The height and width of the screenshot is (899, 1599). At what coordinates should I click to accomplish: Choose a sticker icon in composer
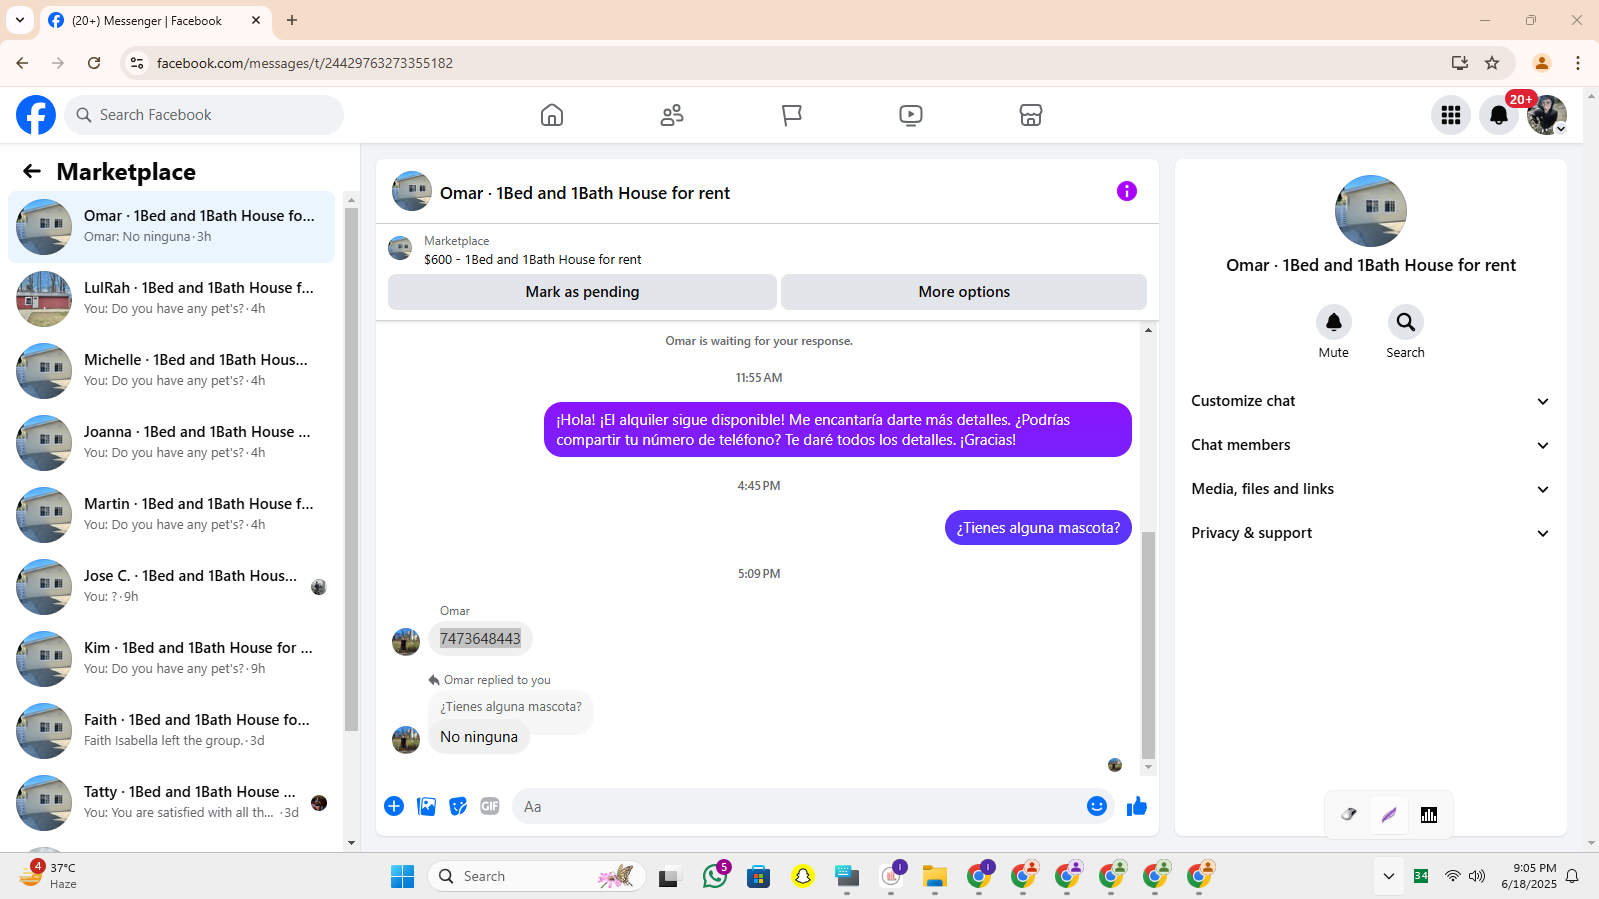click(x=458, y=806)
